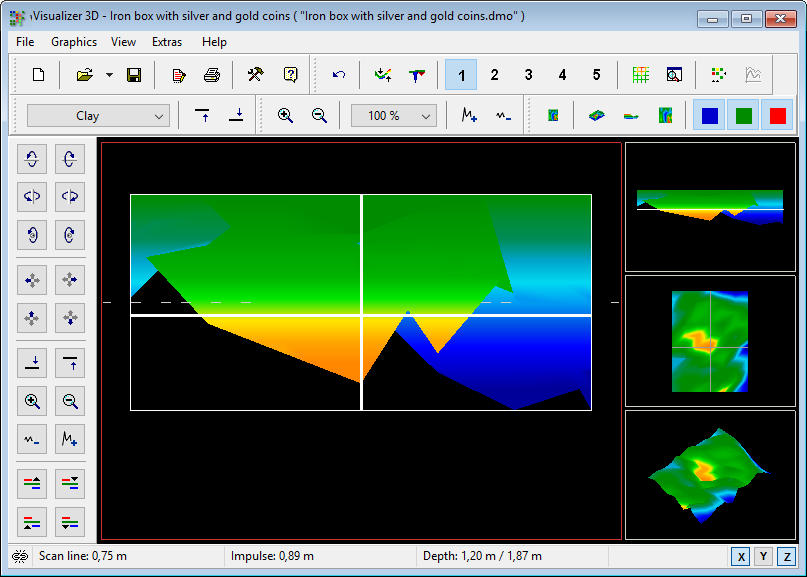Screen dimensions: 807x577
Task: Toggle the grid overlay icon
Action: [640, 75]
